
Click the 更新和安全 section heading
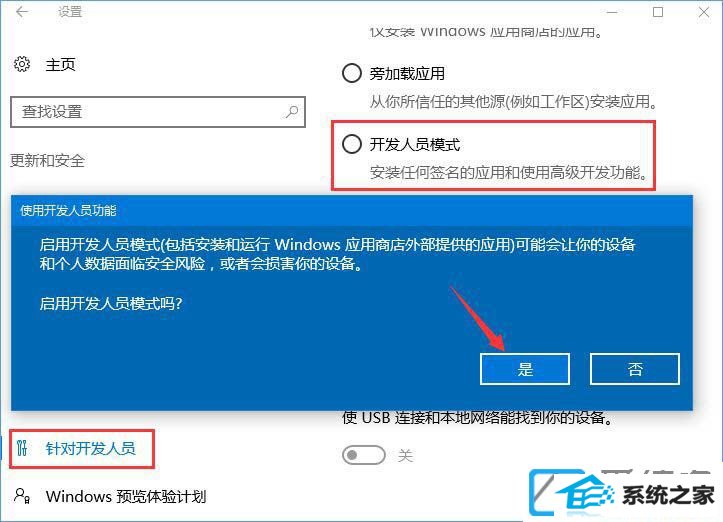pyautogui.click(x=47, y=160)
